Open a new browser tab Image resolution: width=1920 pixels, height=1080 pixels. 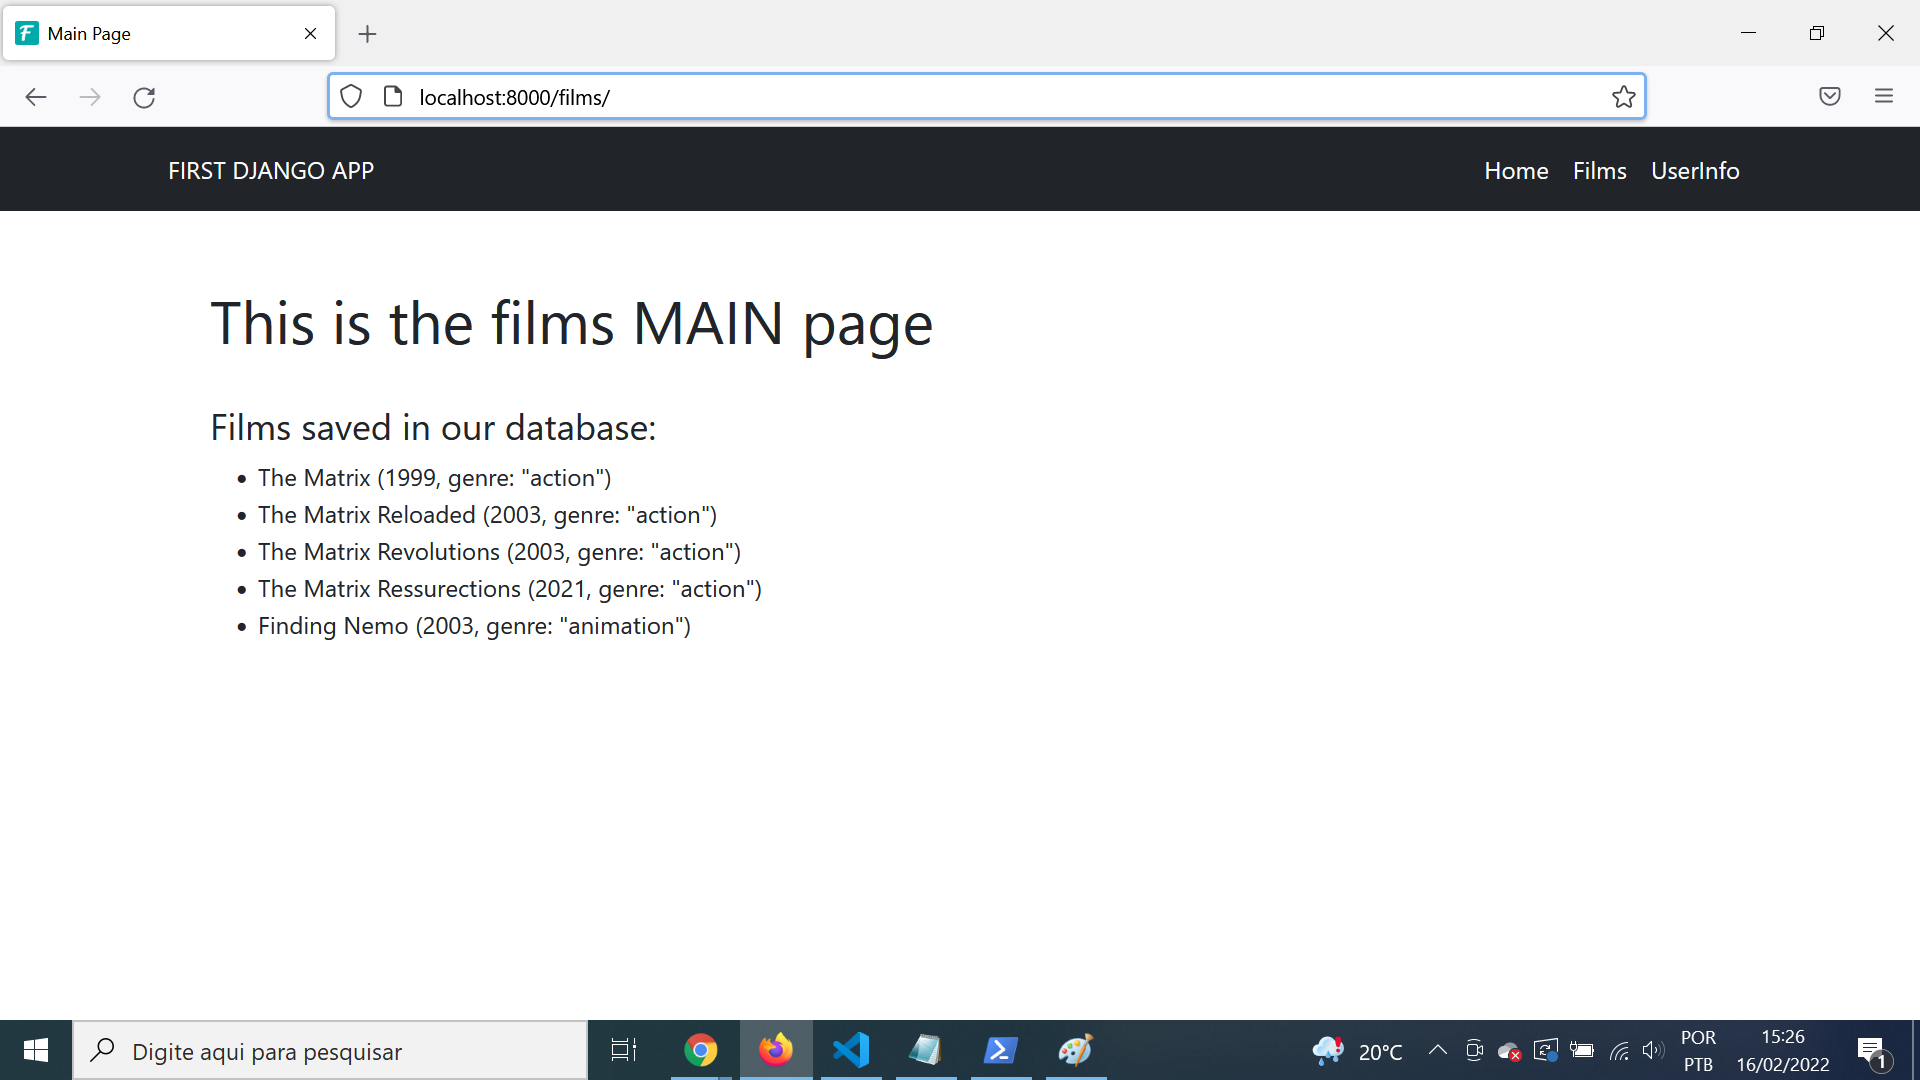[367, 34]
